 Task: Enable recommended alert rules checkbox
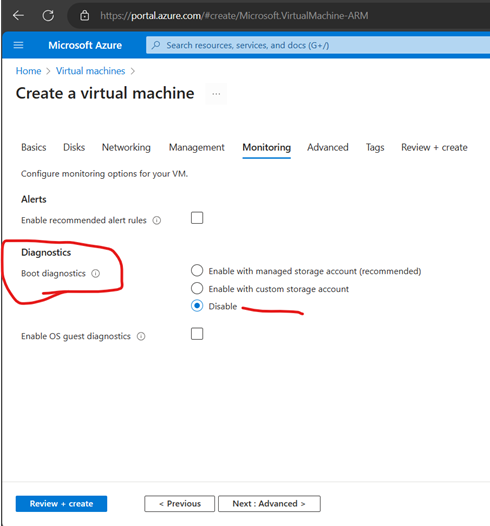197,218
